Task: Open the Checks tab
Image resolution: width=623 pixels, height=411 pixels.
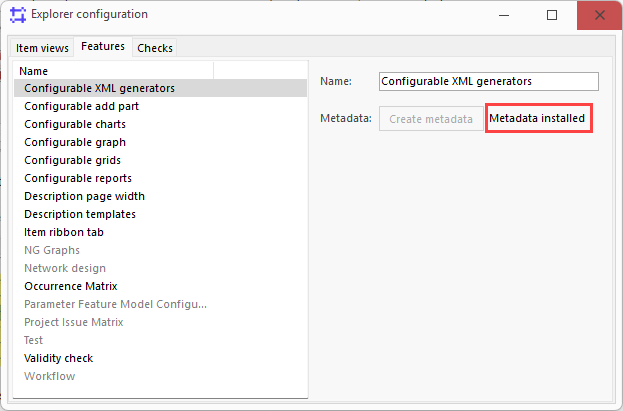Action: (x=155, y=48)
